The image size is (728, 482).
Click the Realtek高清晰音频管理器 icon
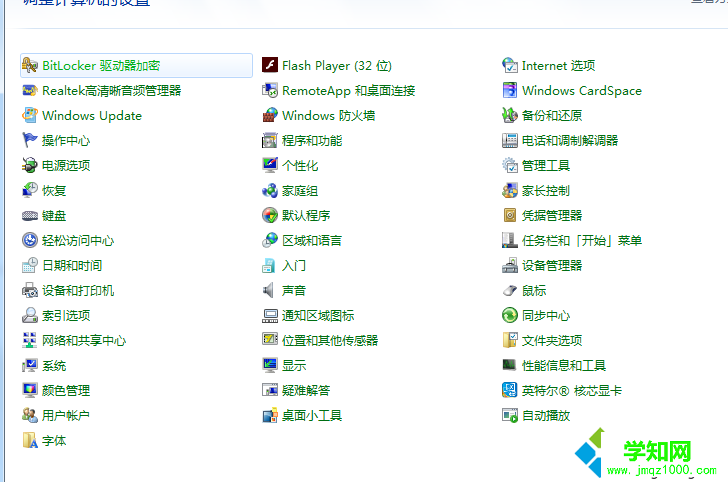tap(30, 91)
